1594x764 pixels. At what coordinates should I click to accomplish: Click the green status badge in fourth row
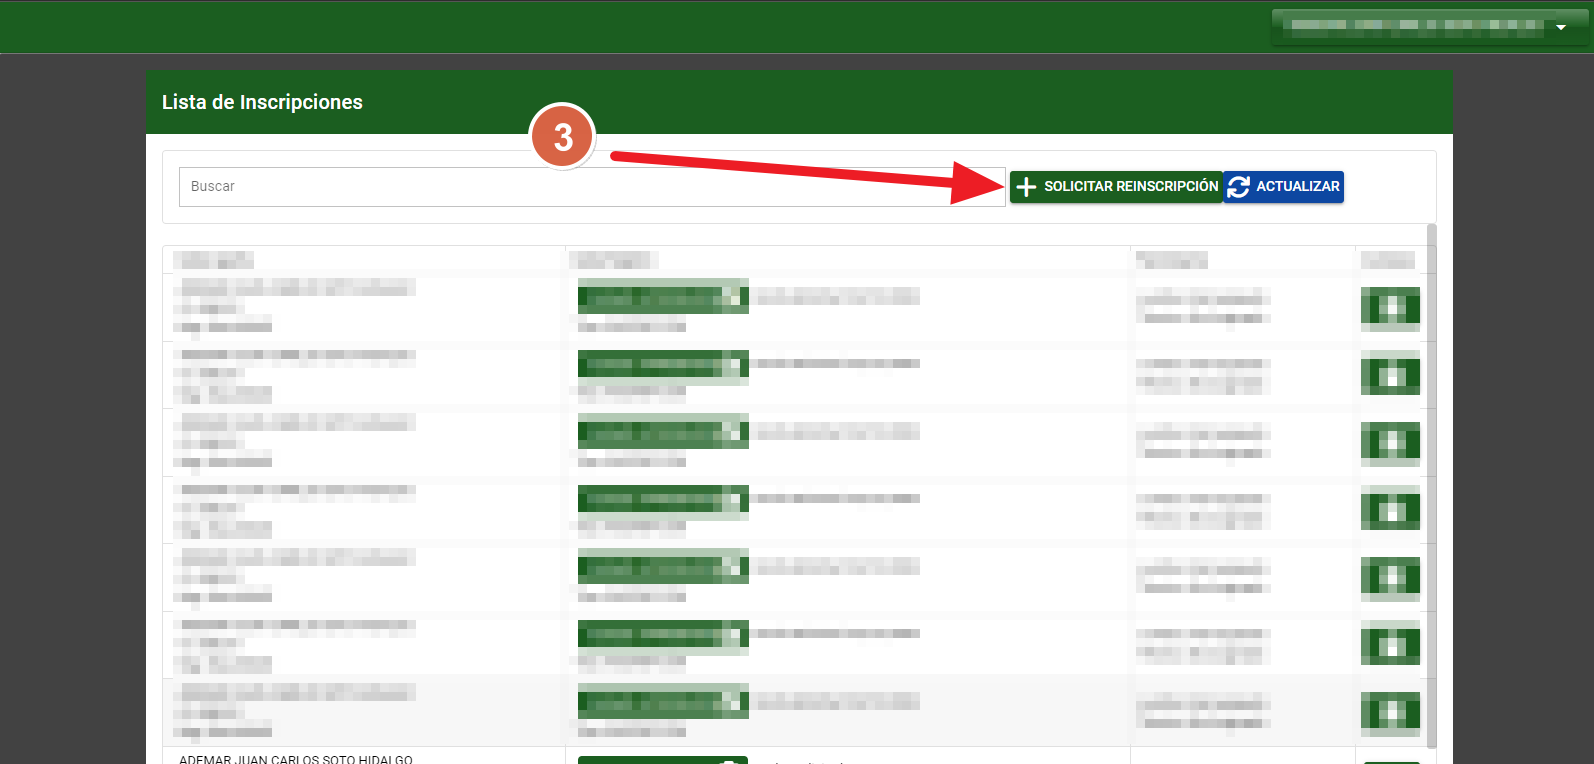(662, 499)
